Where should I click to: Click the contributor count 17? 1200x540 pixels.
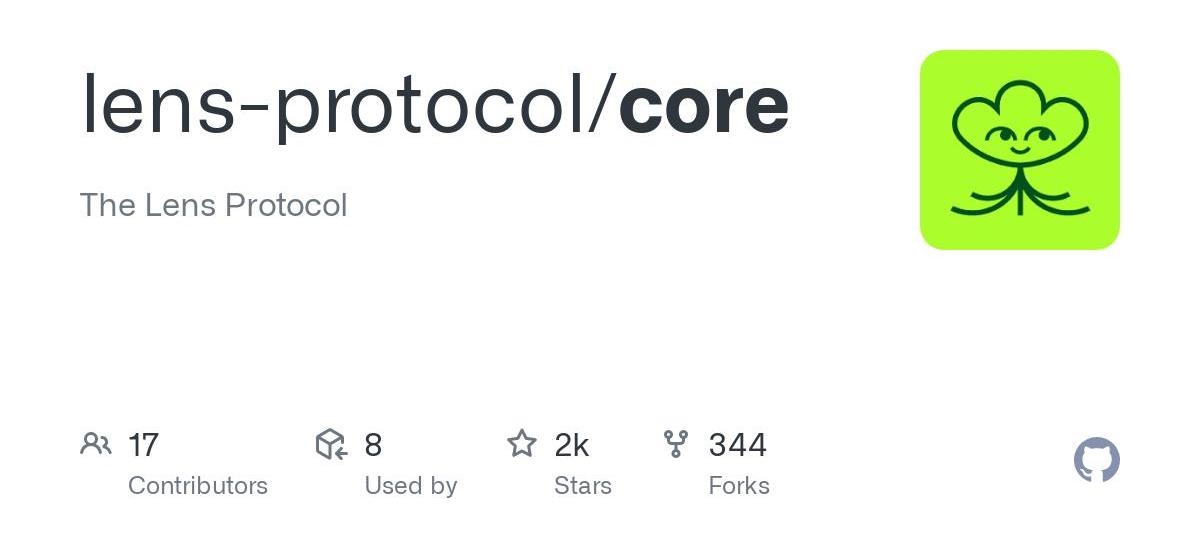144,444
